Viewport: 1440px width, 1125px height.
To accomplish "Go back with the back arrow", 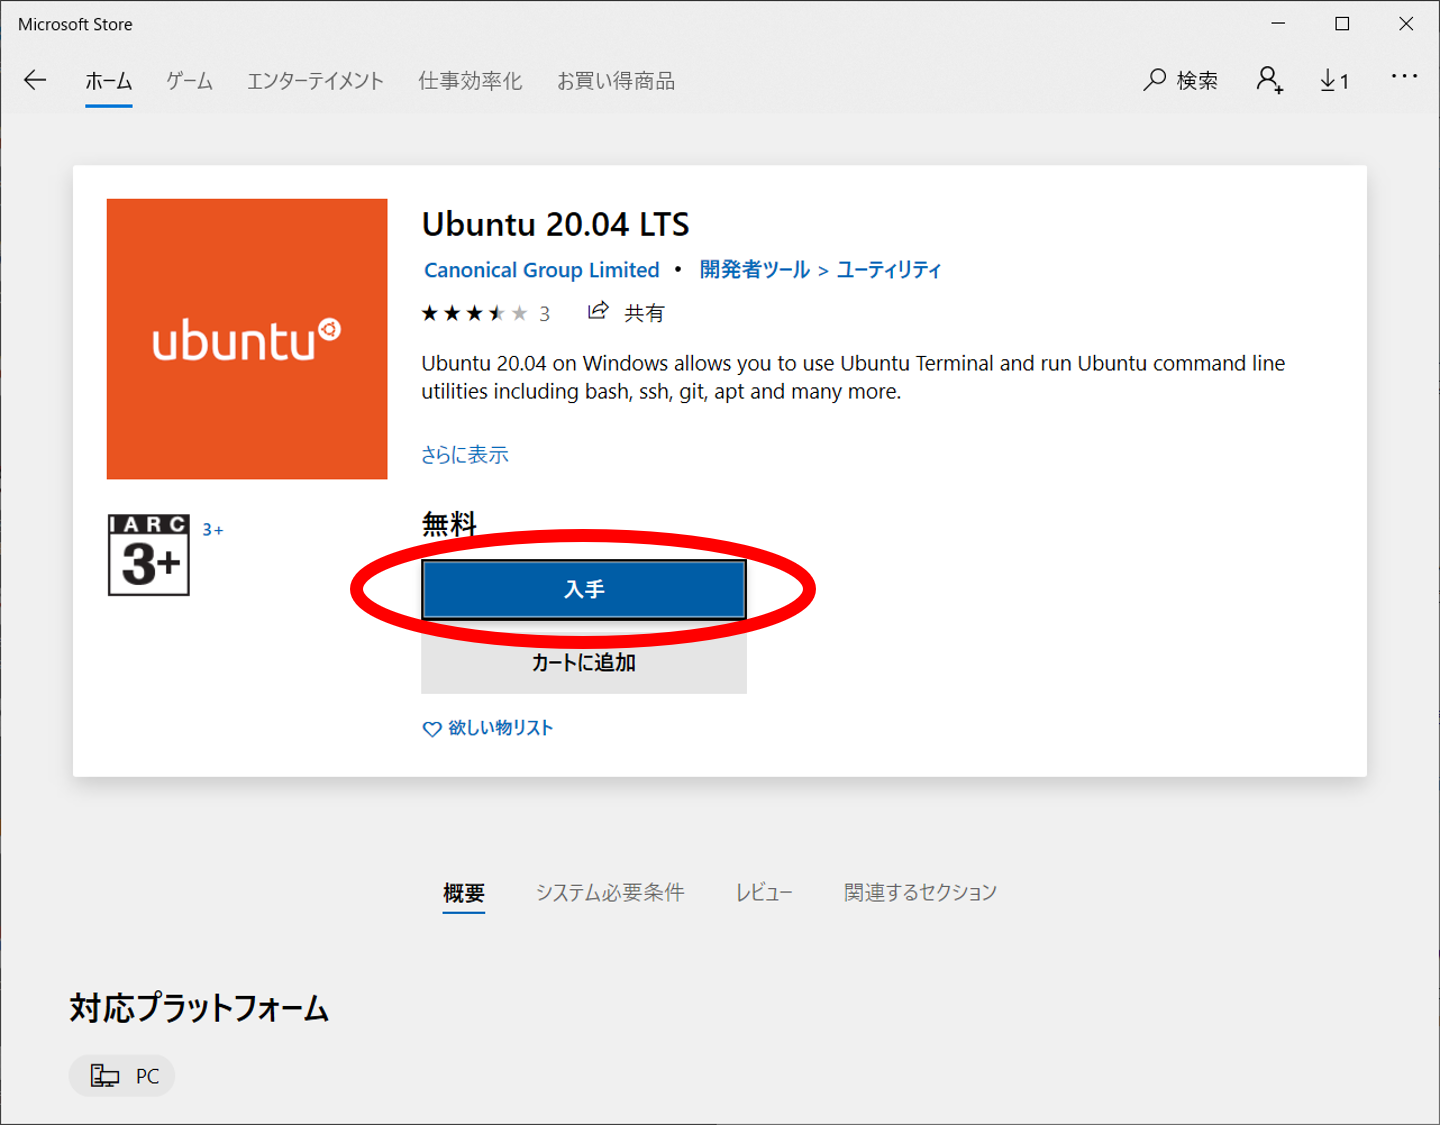I will coord(35,81).
